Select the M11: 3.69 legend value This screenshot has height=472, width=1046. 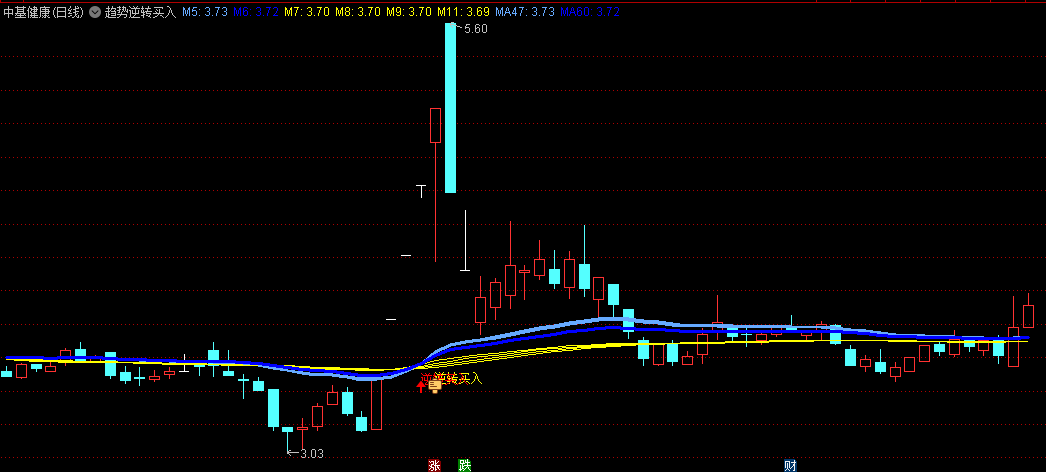tap(463, 12)
